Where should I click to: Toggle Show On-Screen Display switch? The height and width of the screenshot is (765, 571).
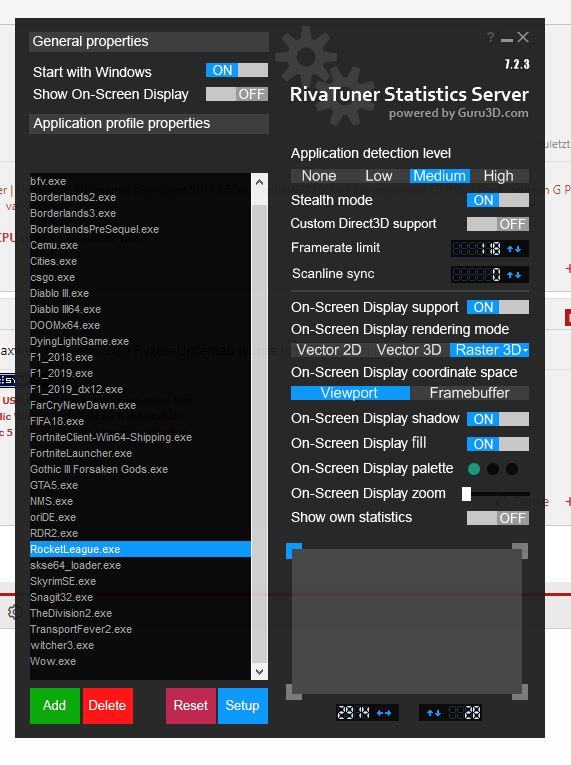pos(237,94)
